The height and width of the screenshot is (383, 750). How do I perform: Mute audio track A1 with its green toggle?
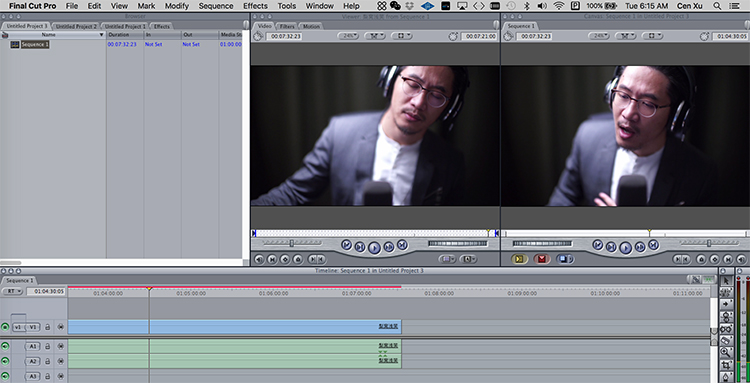coord(5,346)
